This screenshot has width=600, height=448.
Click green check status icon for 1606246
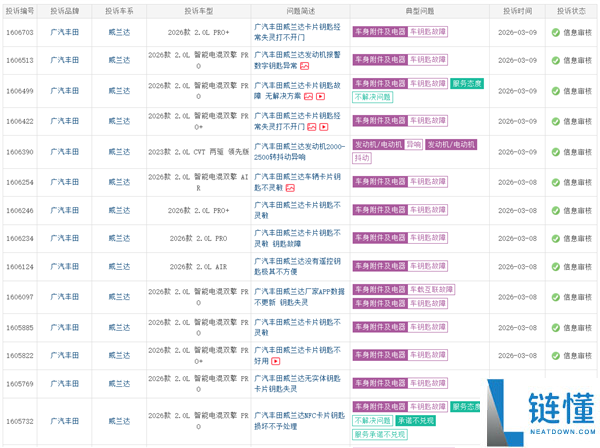pyautogui.click(x=556, y=210)
